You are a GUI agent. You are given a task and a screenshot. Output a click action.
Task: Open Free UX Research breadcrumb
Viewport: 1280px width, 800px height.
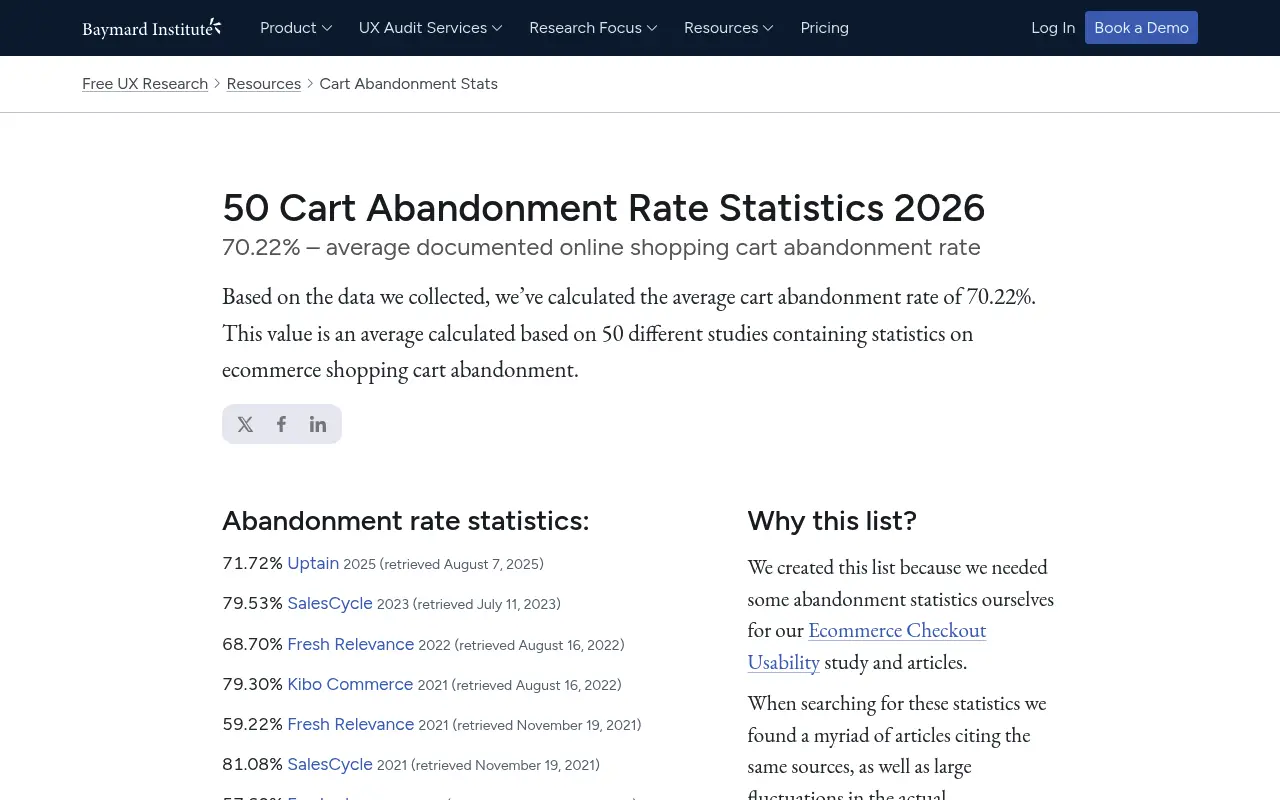point(145,84)
